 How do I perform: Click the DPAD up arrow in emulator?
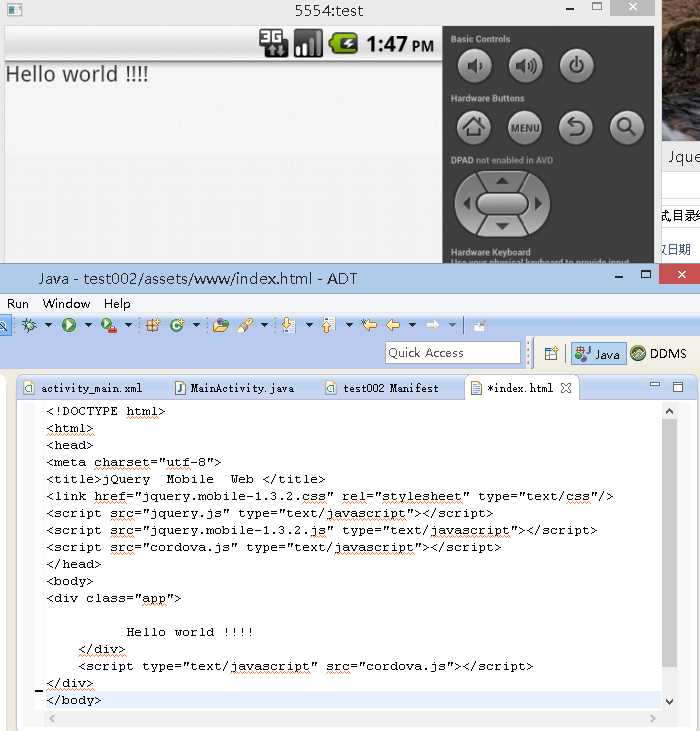502,181
